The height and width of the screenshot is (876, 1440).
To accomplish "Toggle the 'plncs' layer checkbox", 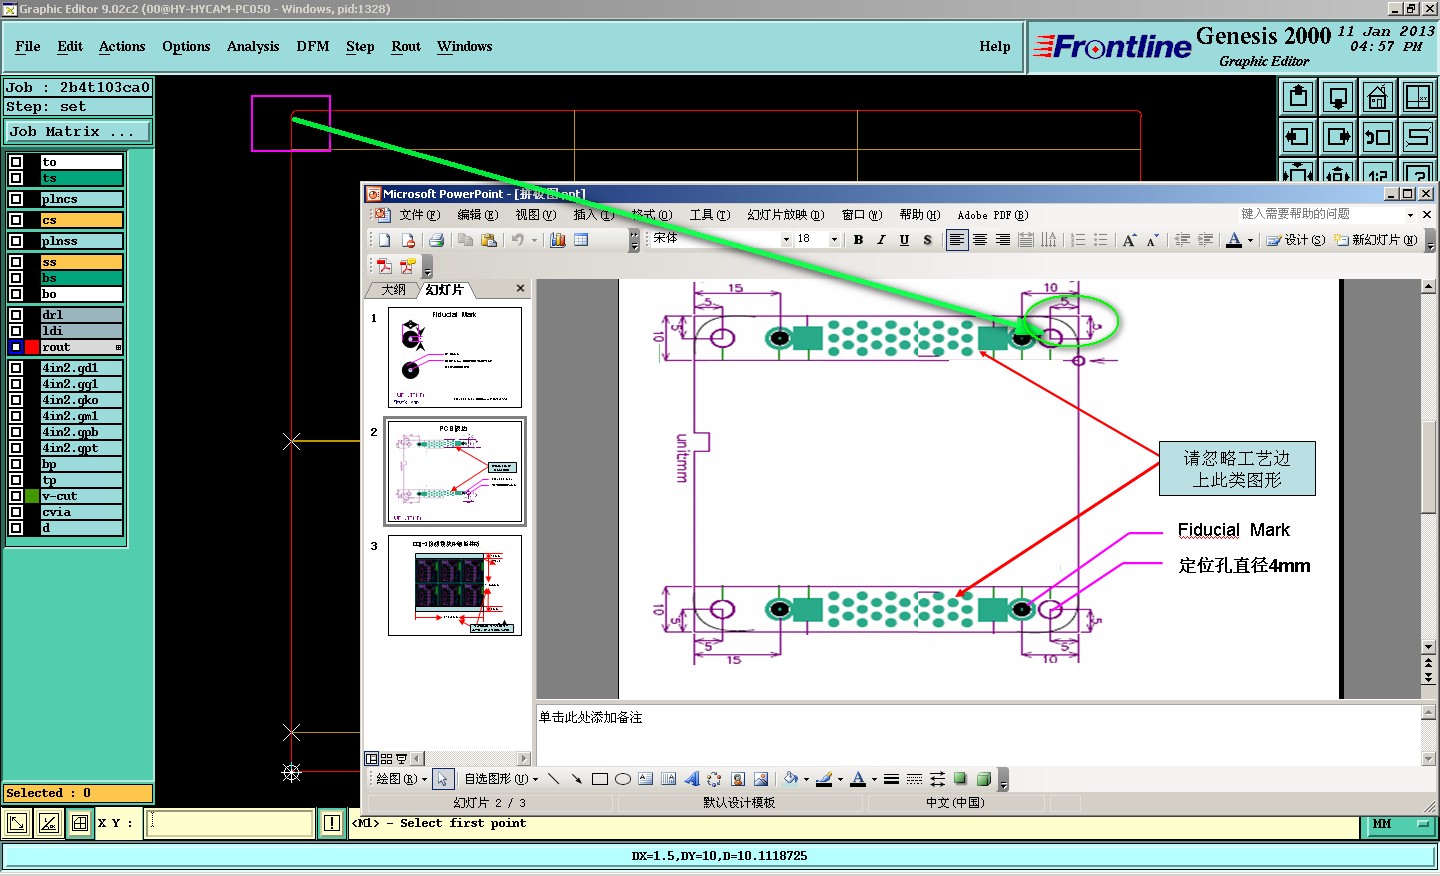I will (x=16, y=199).
